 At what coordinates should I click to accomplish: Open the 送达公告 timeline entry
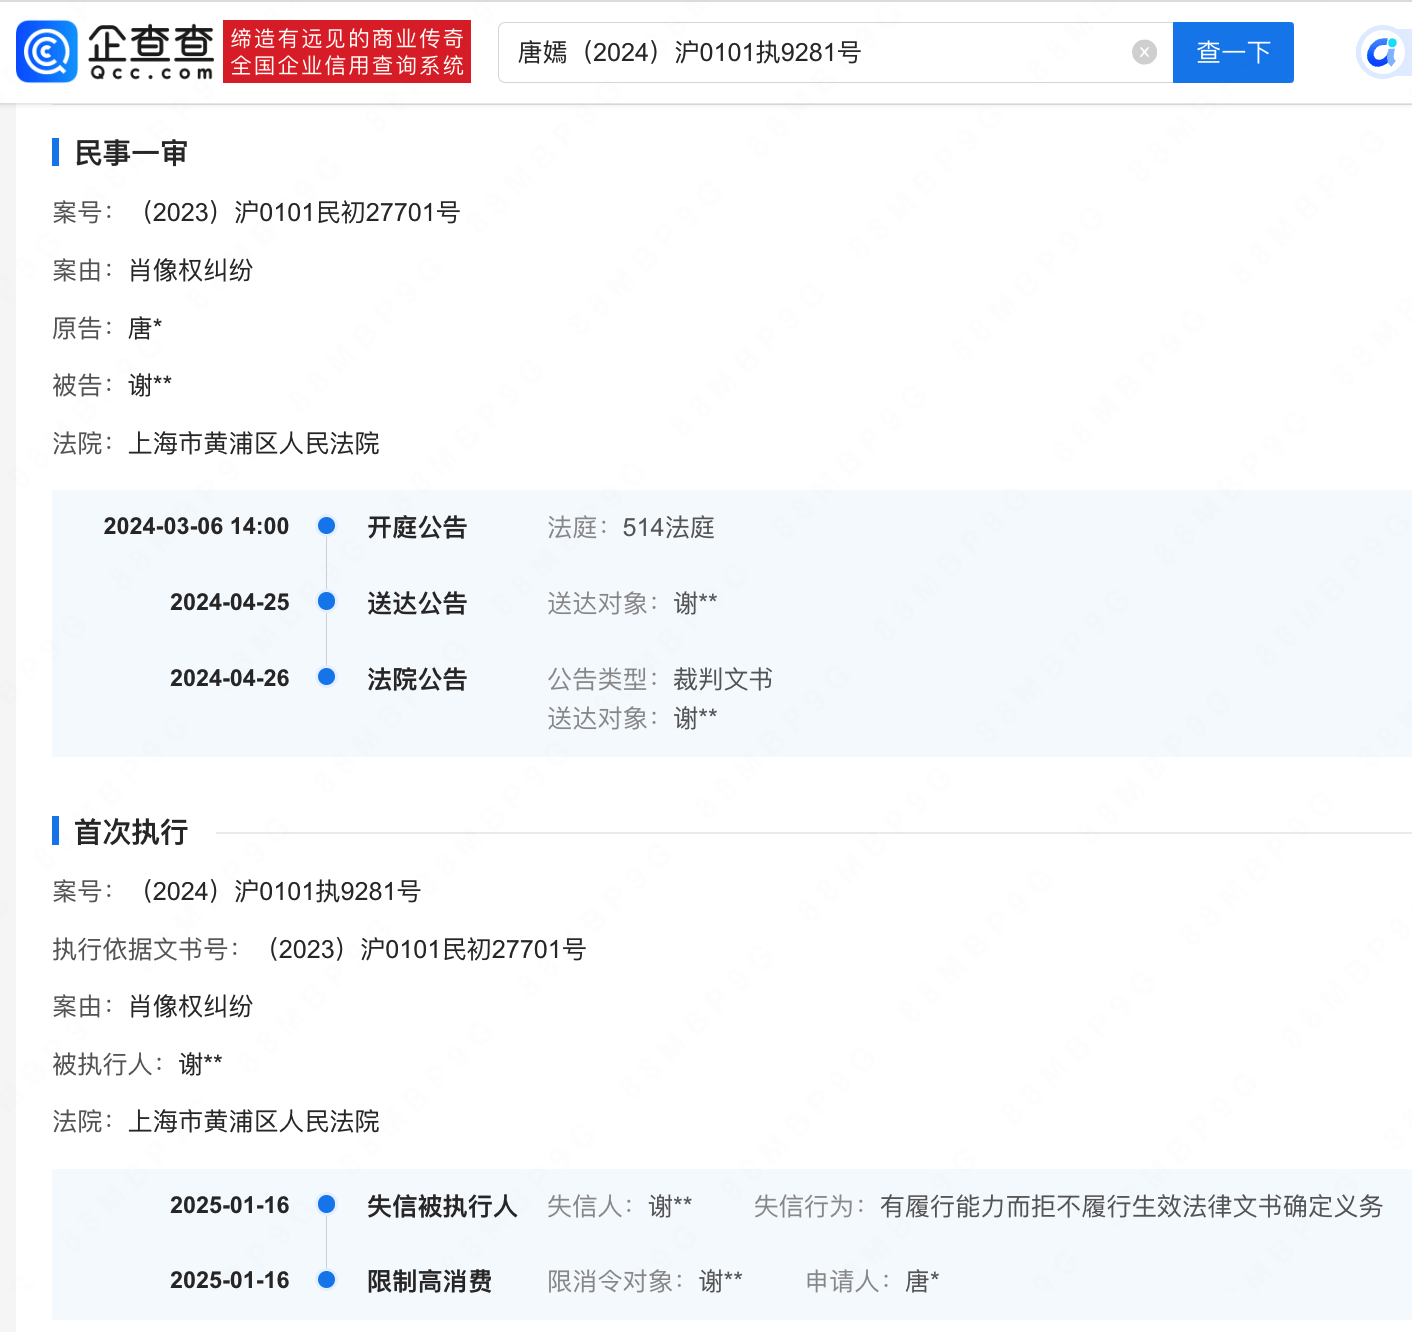[x=417, y=603]
